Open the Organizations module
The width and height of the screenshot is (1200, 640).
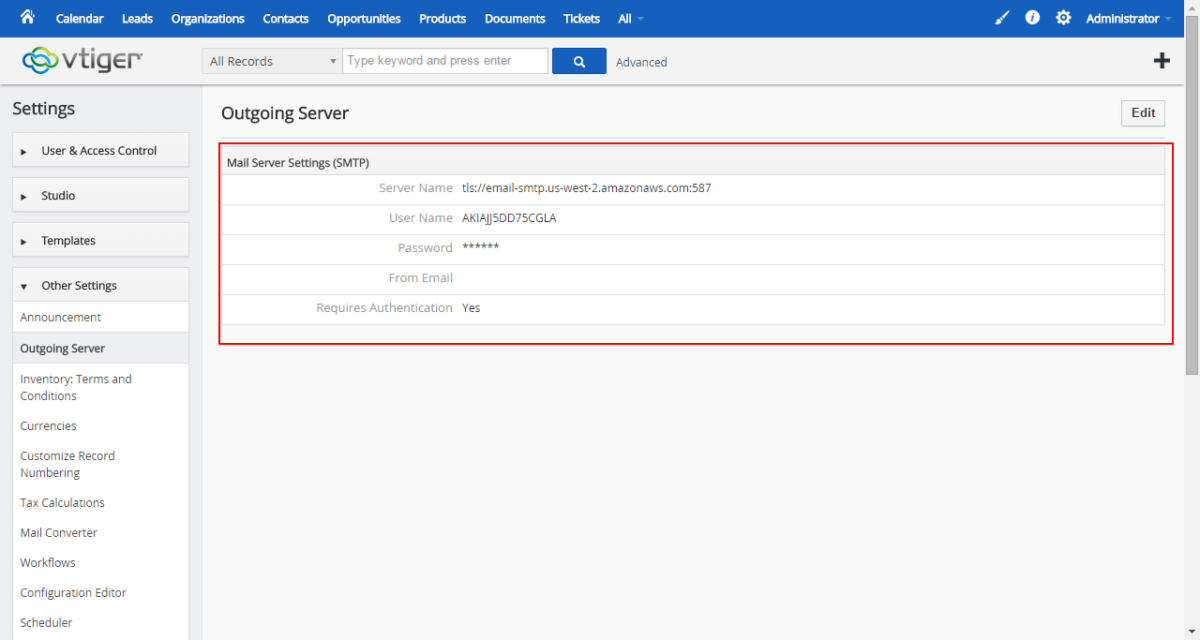[x=208, y=18]
